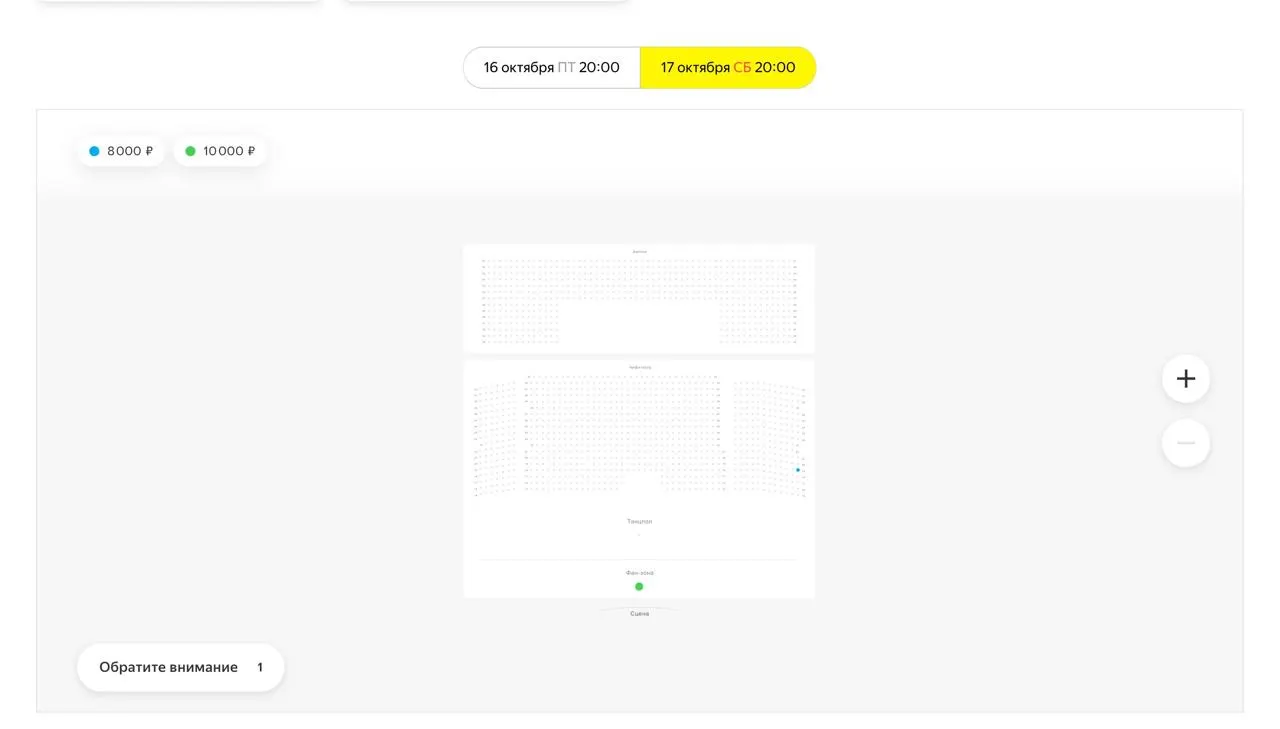Select the blue available seat in amphitheatre
Image resolution: width=1280 pixels, height=729 pixels.
[798, 470]
